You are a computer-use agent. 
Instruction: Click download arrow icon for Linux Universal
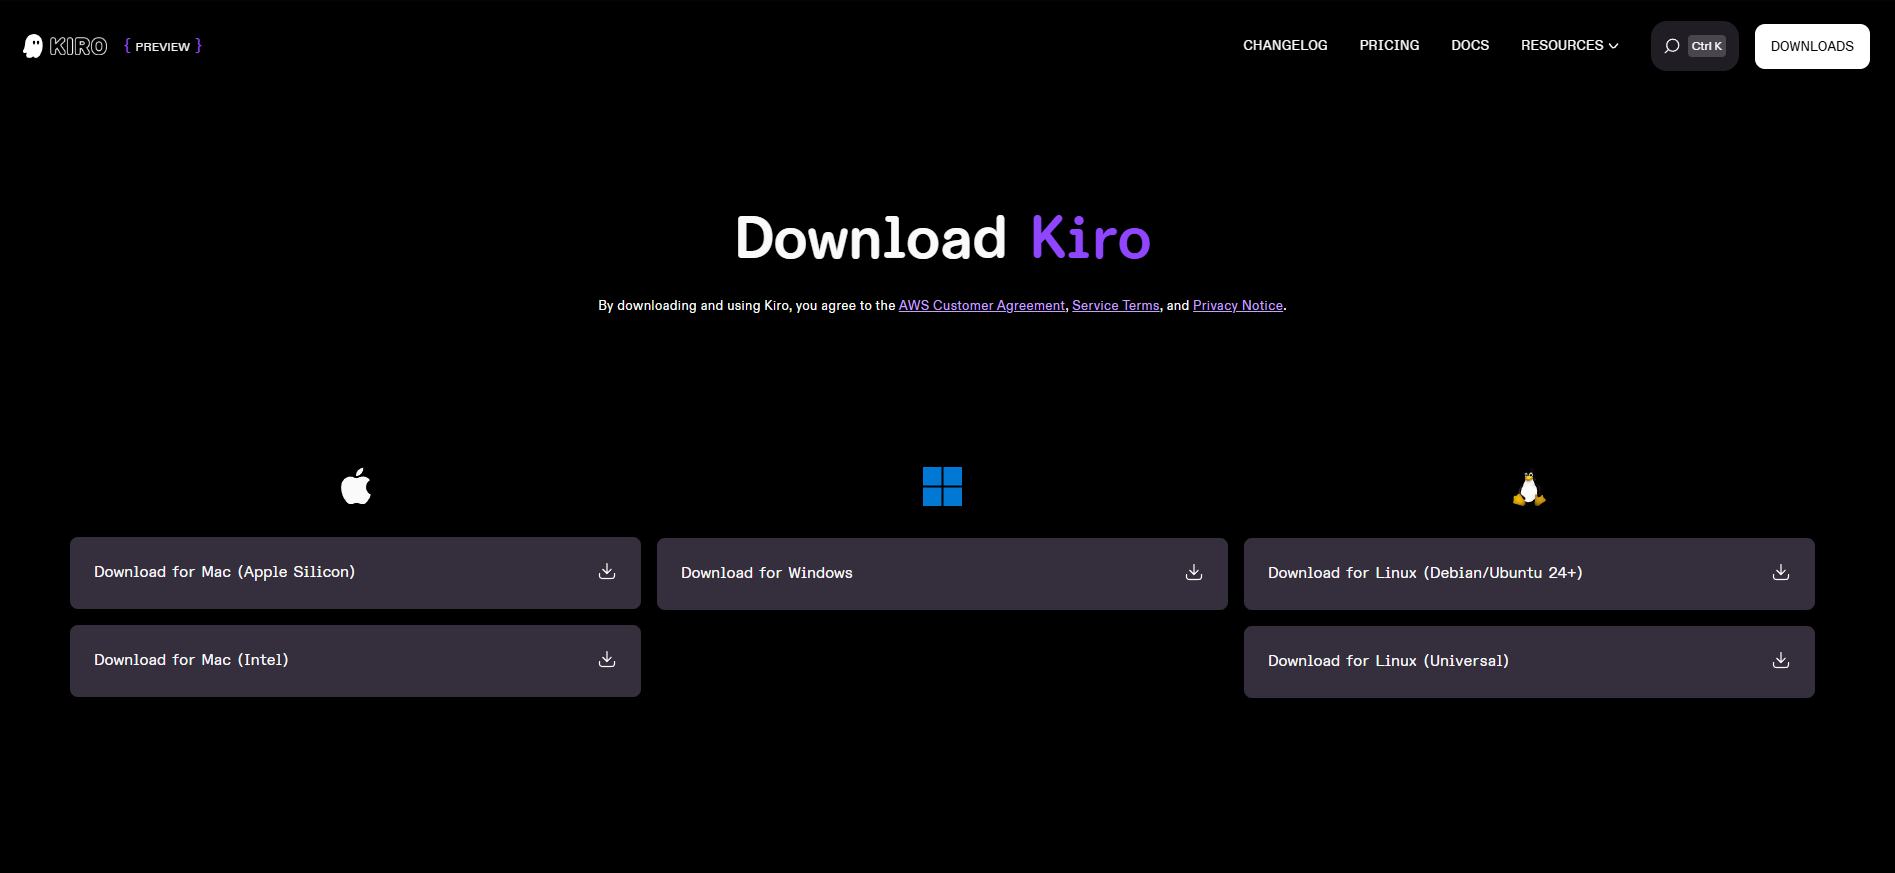coord(1781,660)
